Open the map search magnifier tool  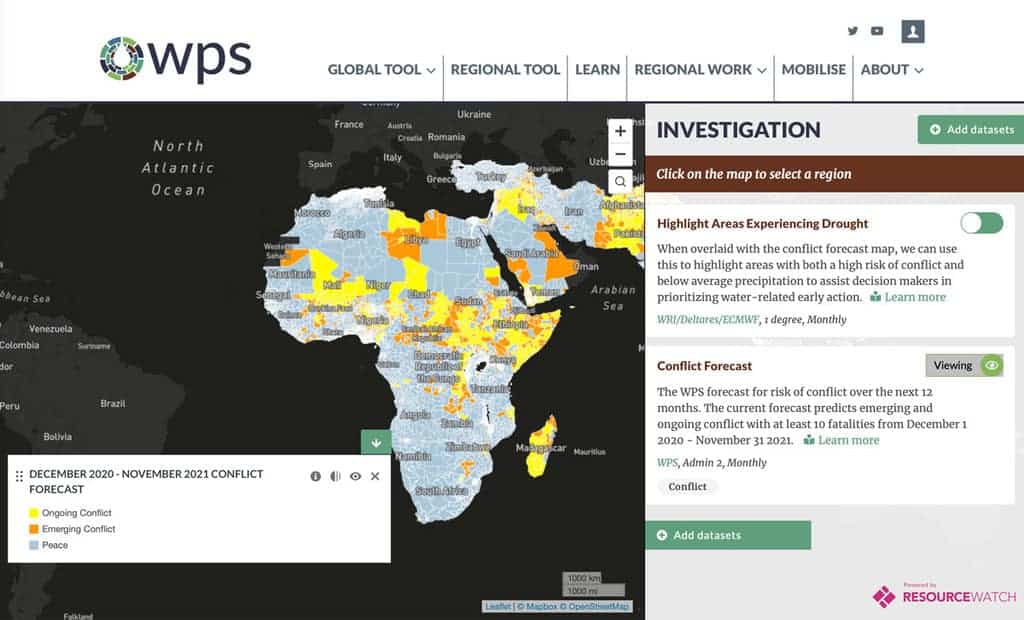tap(620, 181)
